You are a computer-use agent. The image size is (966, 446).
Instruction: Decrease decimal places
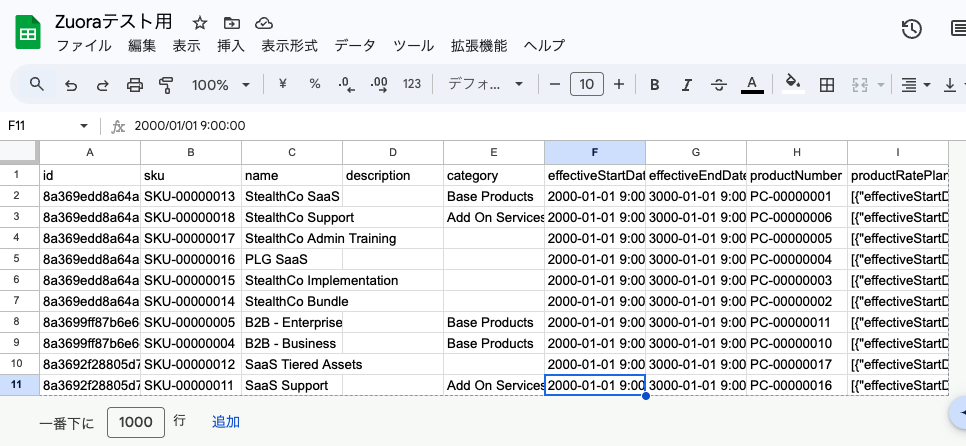click(347, 84)
